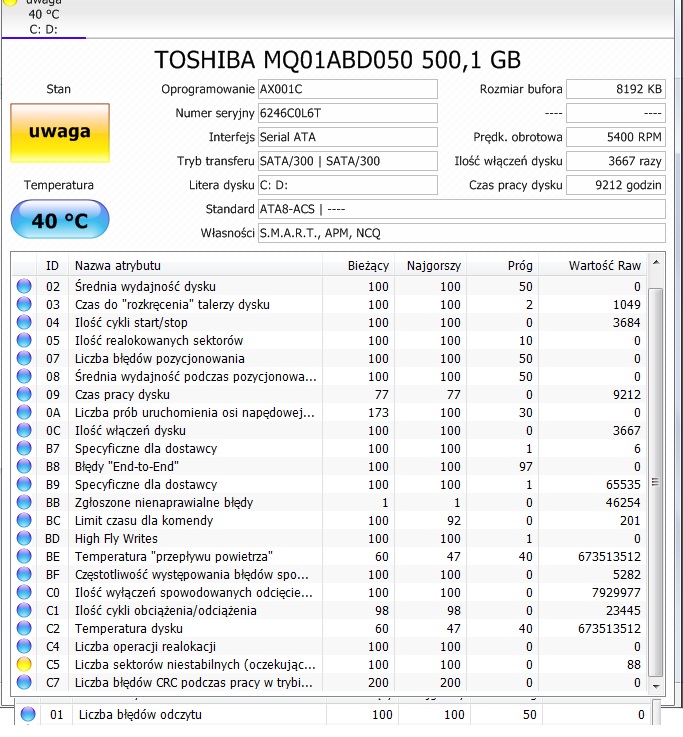The width and height of the screenshot is (683, 737).
Task: Select row 'Temperatura dysku'
Action: coord(329,628)
